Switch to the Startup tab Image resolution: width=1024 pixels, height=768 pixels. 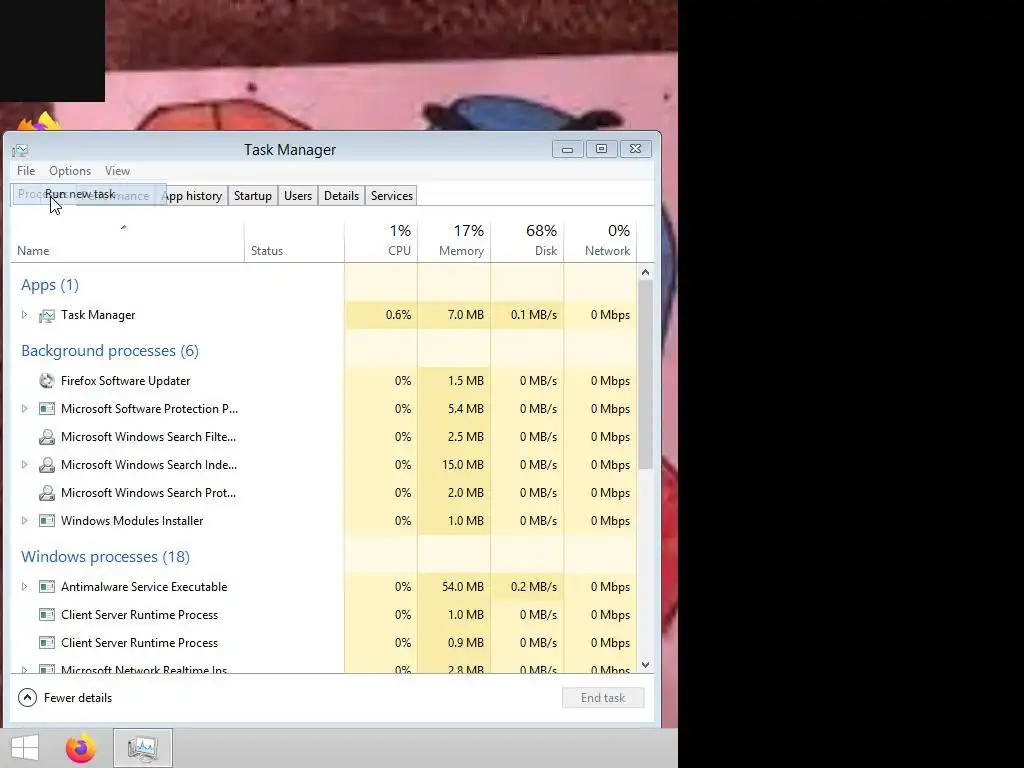(x=253, y=196)
